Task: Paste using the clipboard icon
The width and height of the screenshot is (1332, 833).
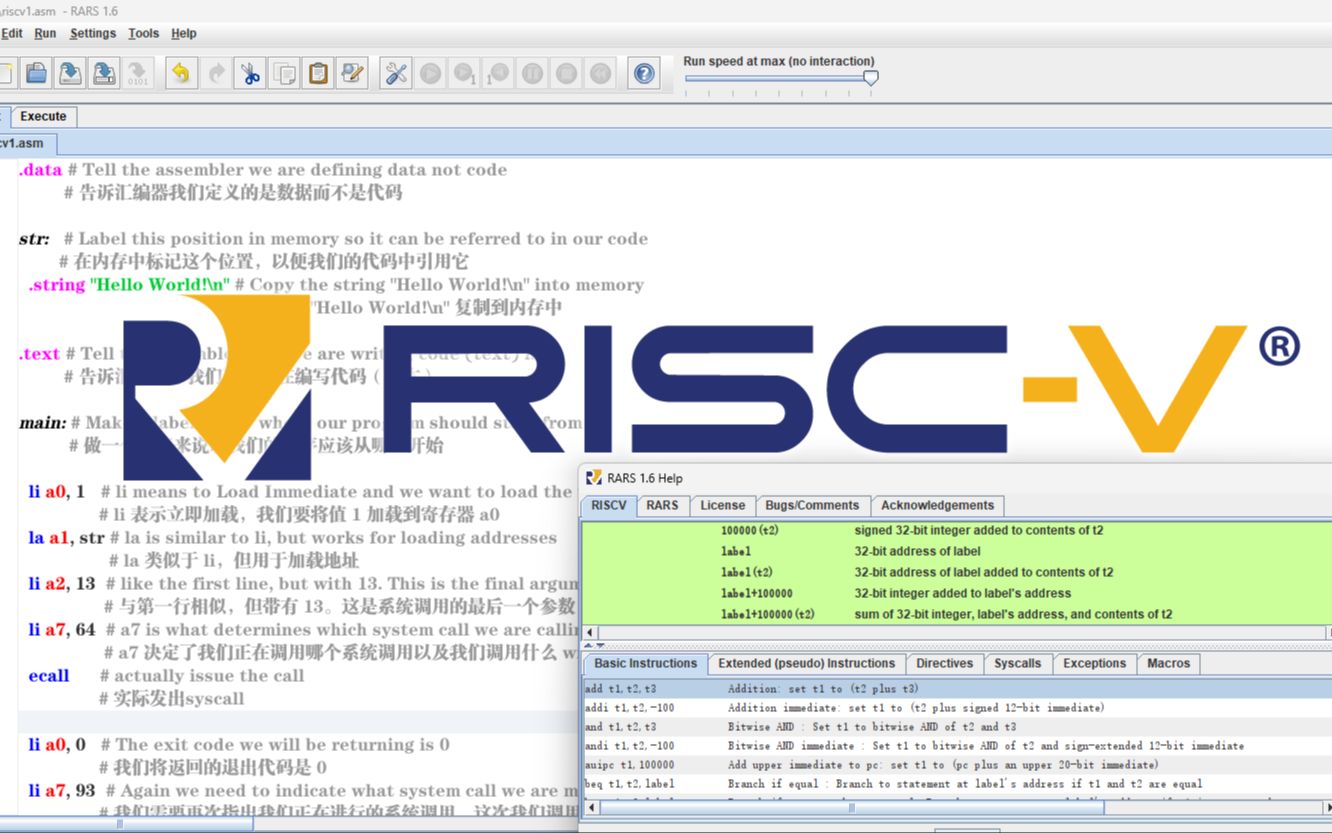Action: click(x=318, y=73)
